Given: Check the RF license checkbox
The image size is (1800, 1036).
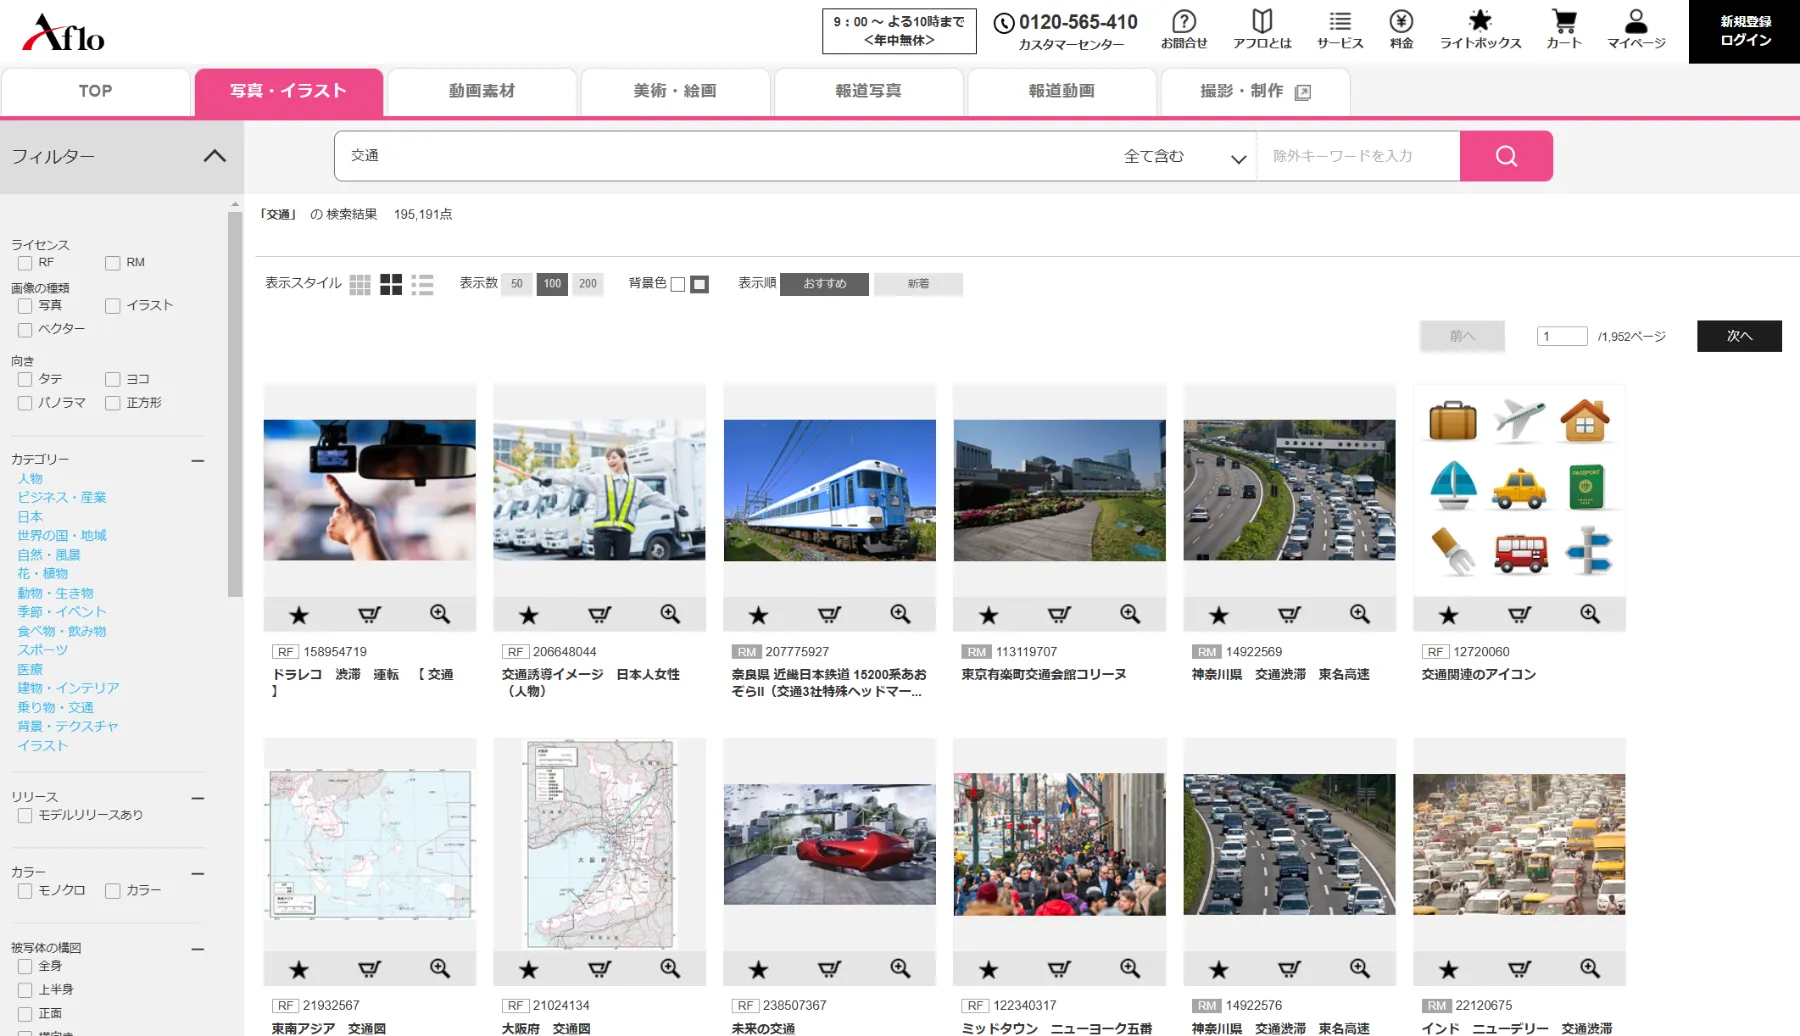Looking at the screenshot, I should click(x=25, y=263).
